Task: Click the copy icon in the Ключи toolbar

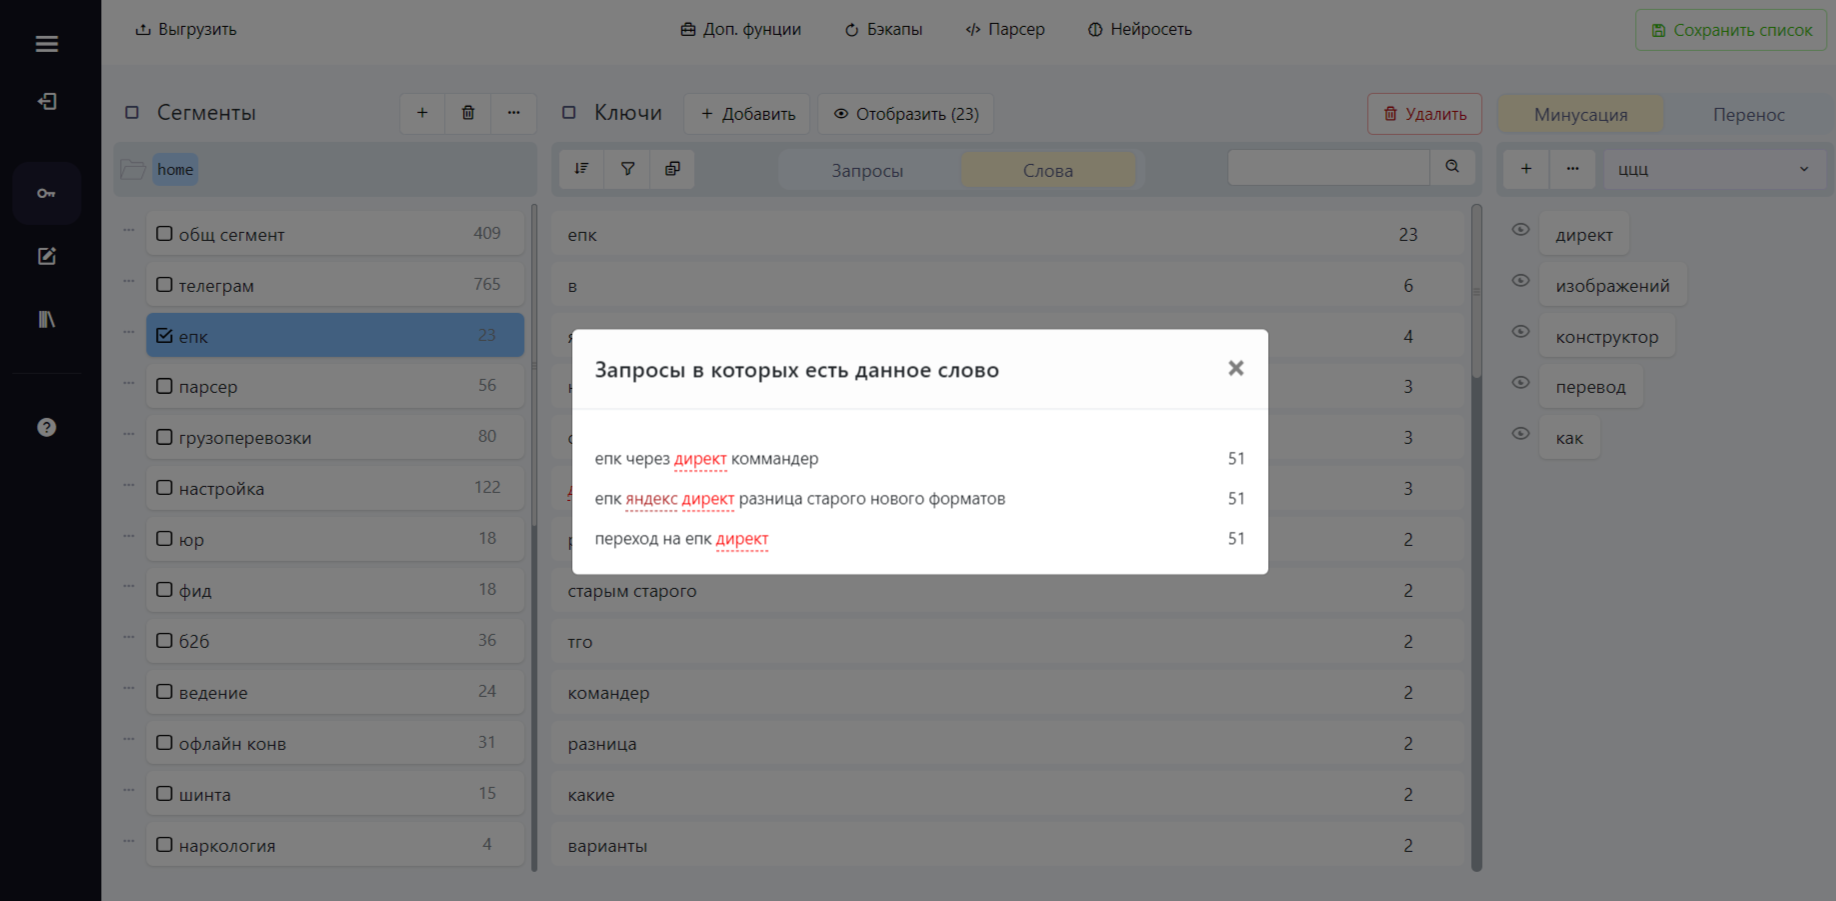Action: coord(672,169)
